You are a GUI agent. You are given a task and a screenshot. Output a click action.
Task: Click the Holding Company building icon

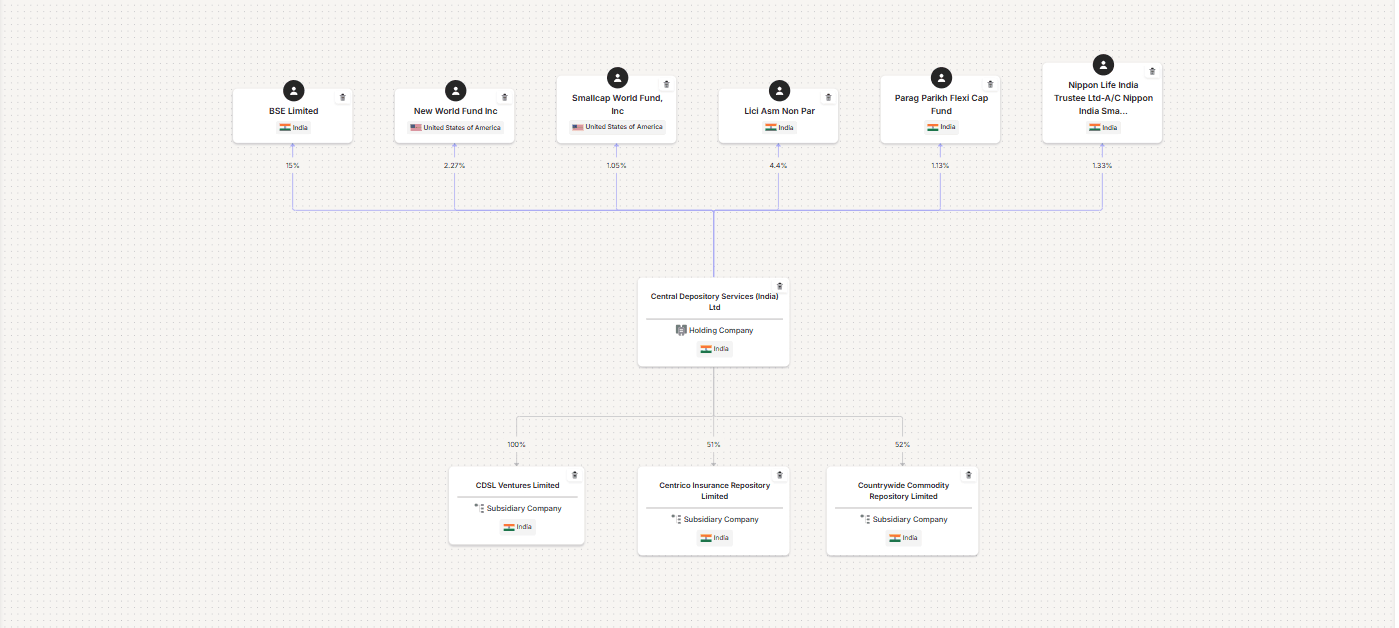681,330
